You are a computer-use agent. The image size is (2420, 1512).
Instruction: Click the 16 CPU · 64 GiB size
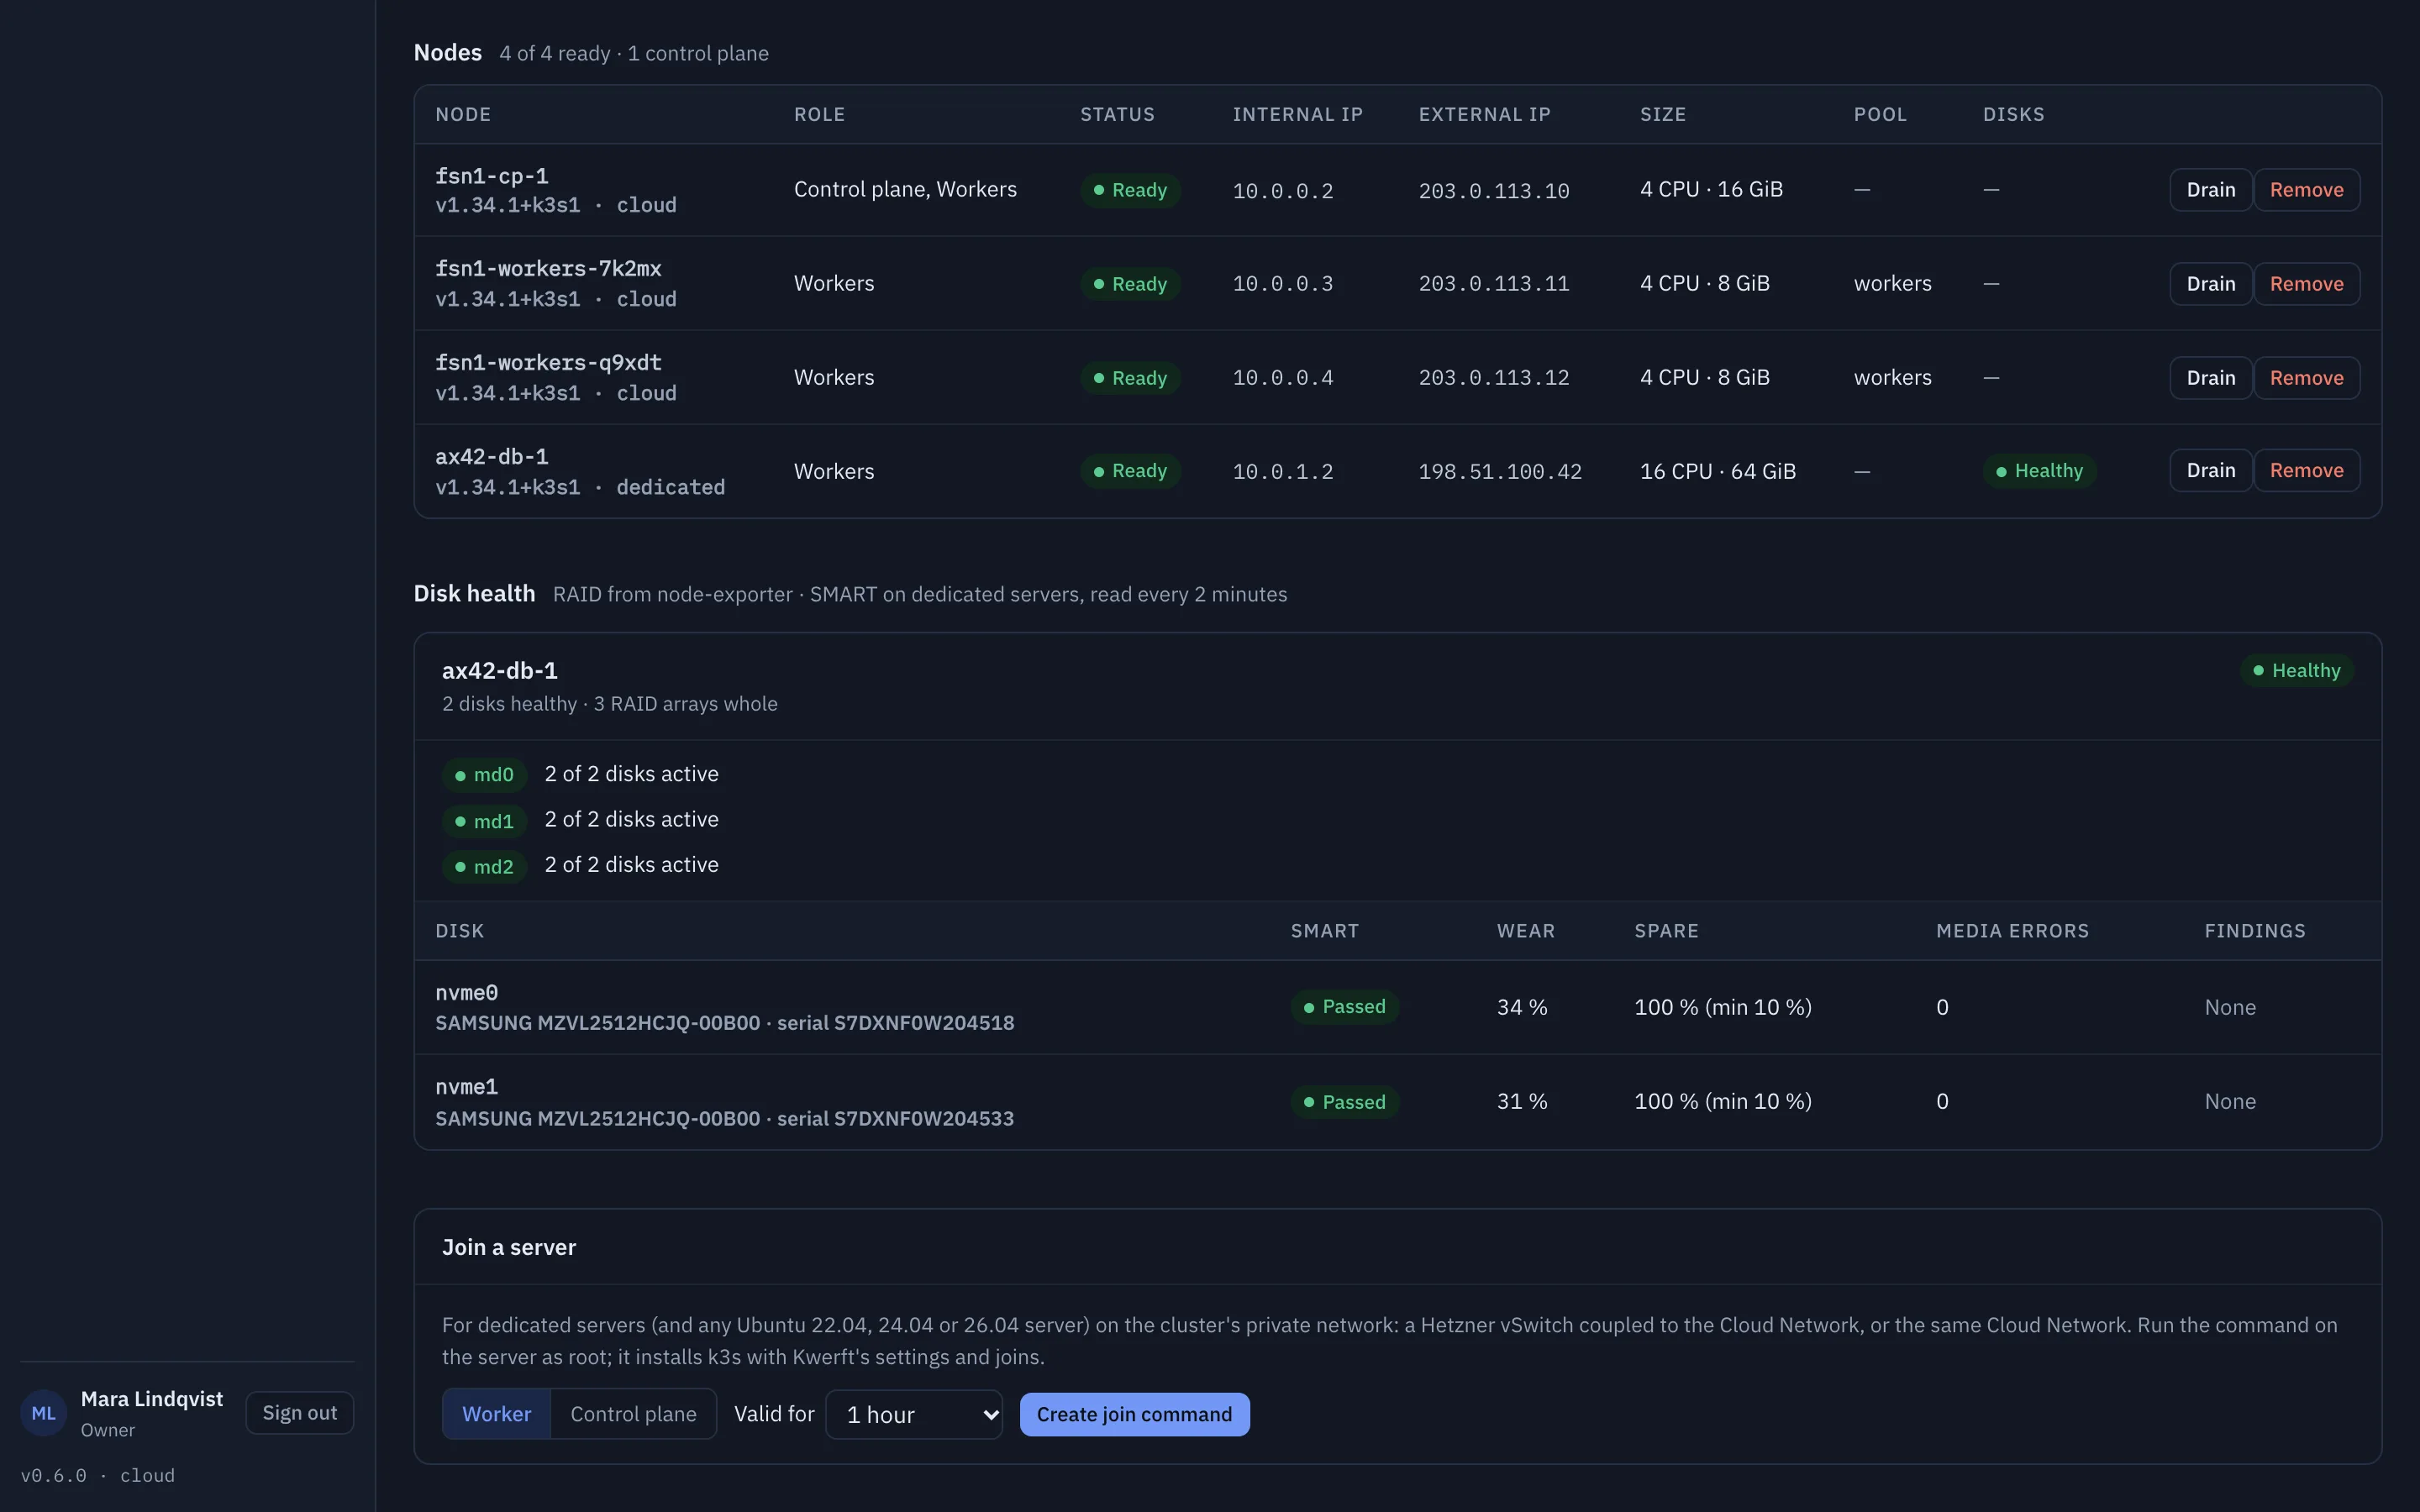pos(1718,471)
